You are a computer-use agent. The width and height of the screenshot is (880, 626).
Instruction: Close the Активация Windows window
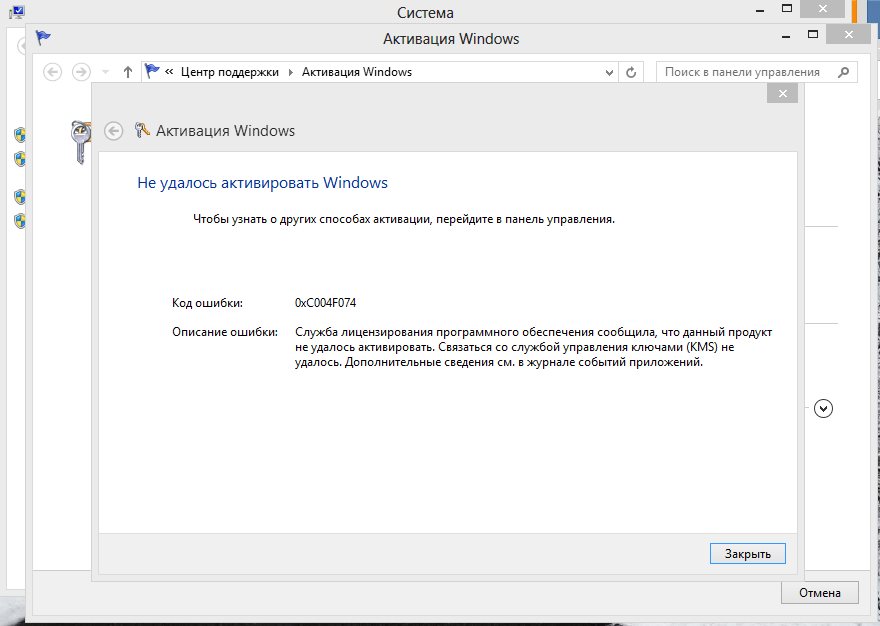click(x=849, y=34)
